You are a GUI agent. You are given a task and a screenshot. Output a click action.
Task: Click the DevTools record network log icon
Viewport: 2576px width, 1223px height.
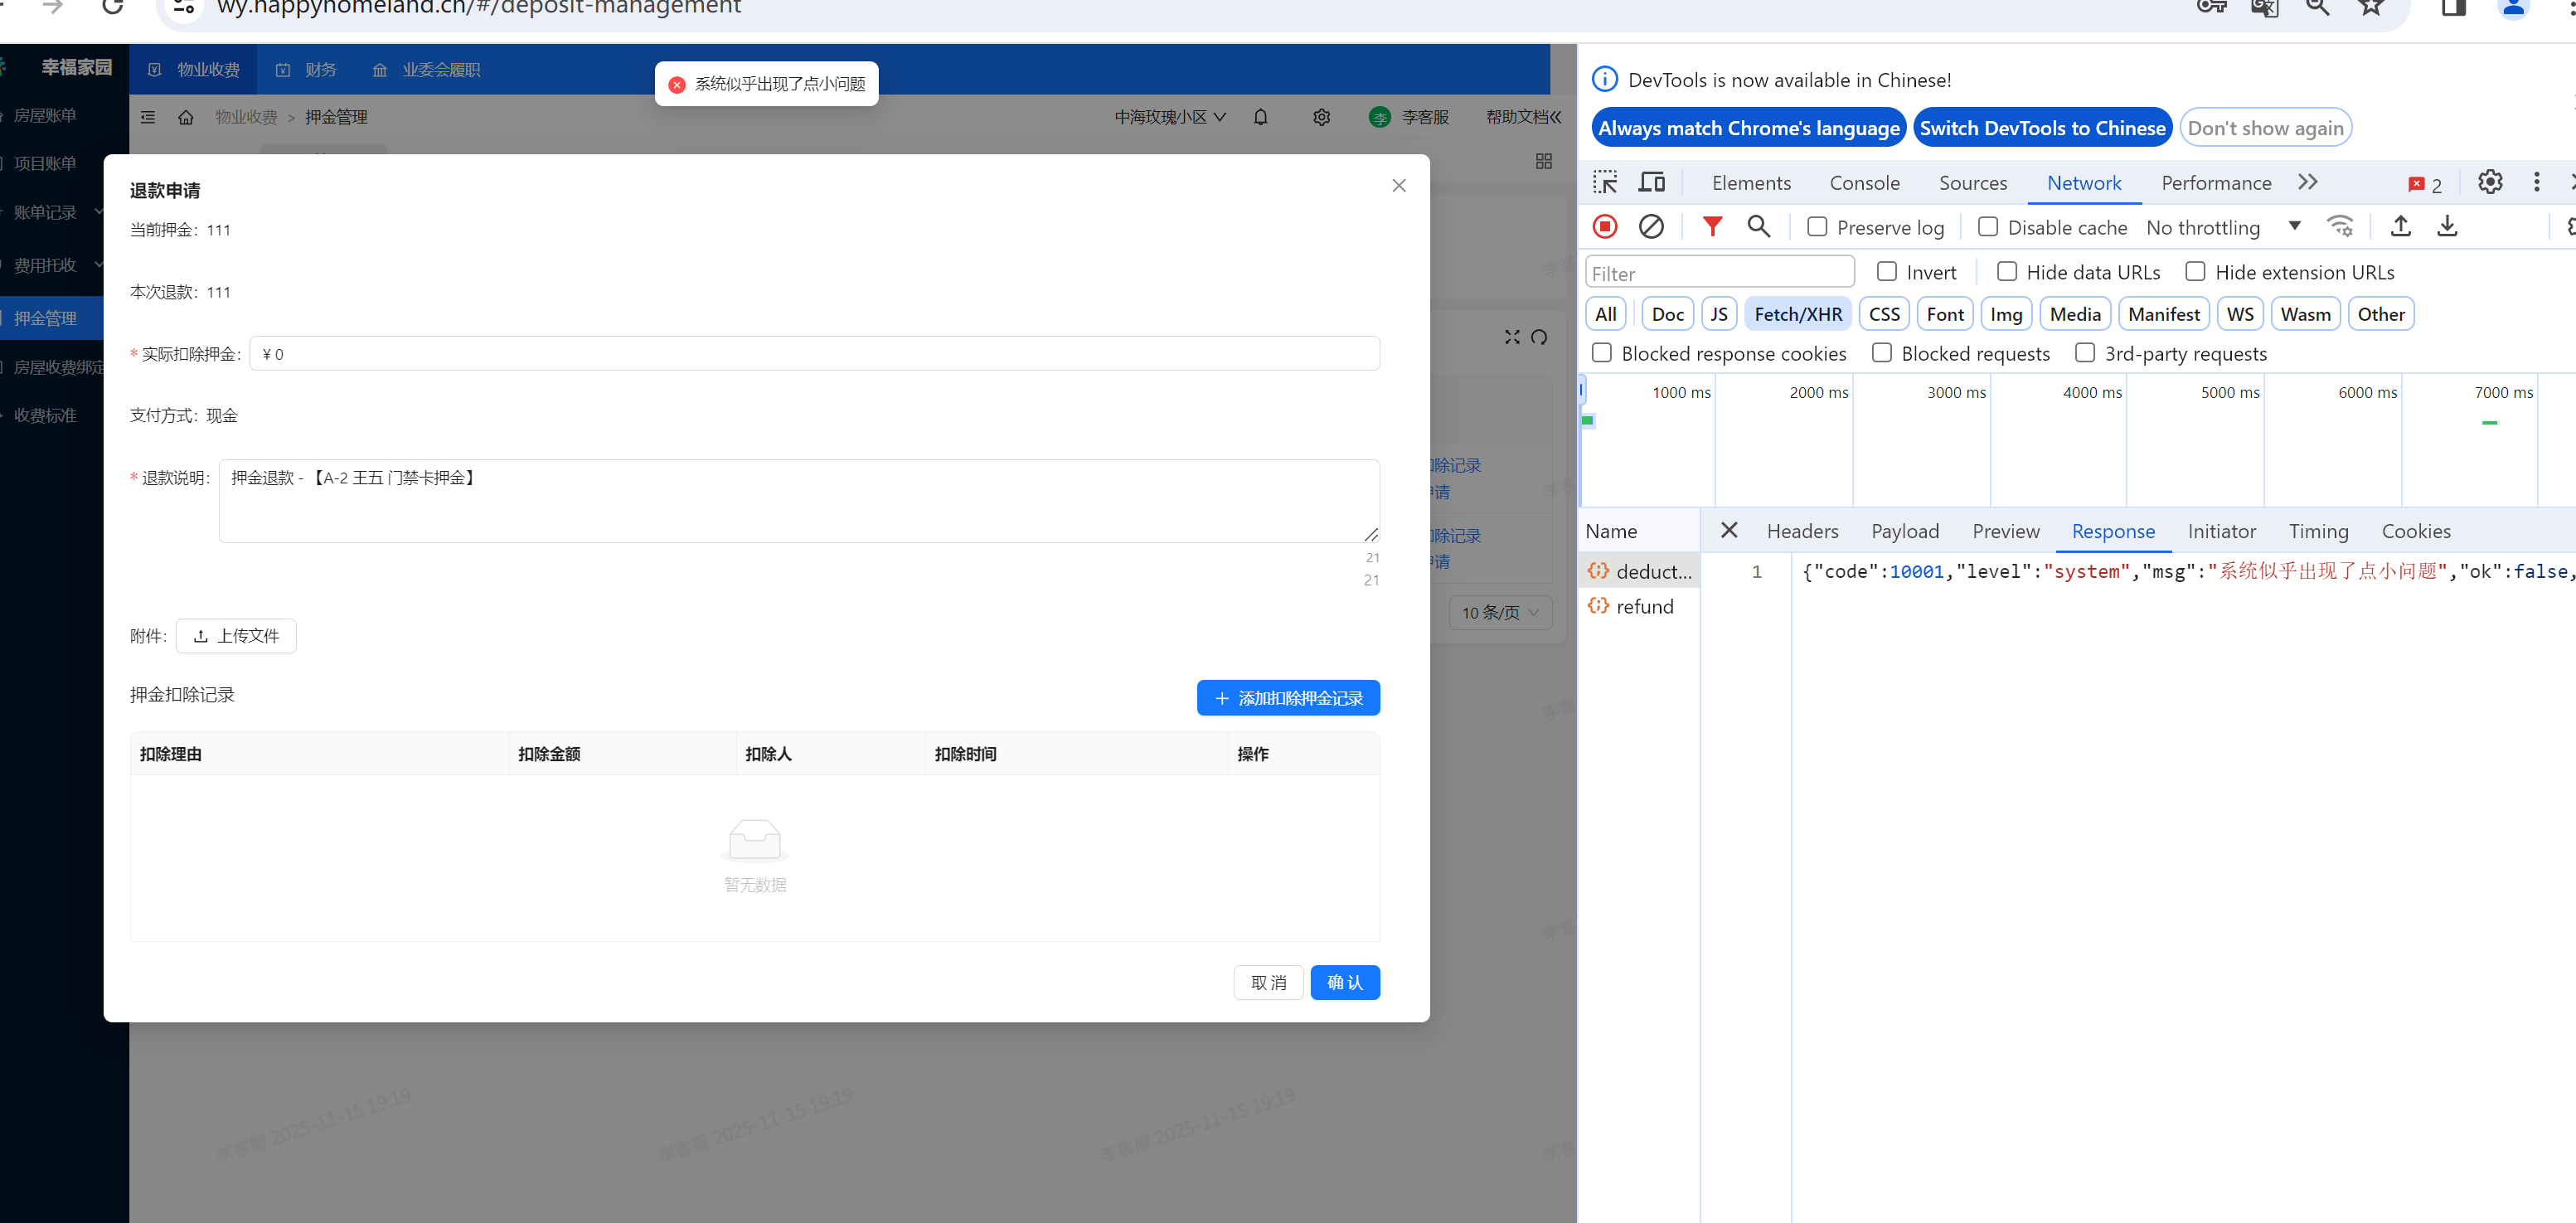[x=1605, y=227]
